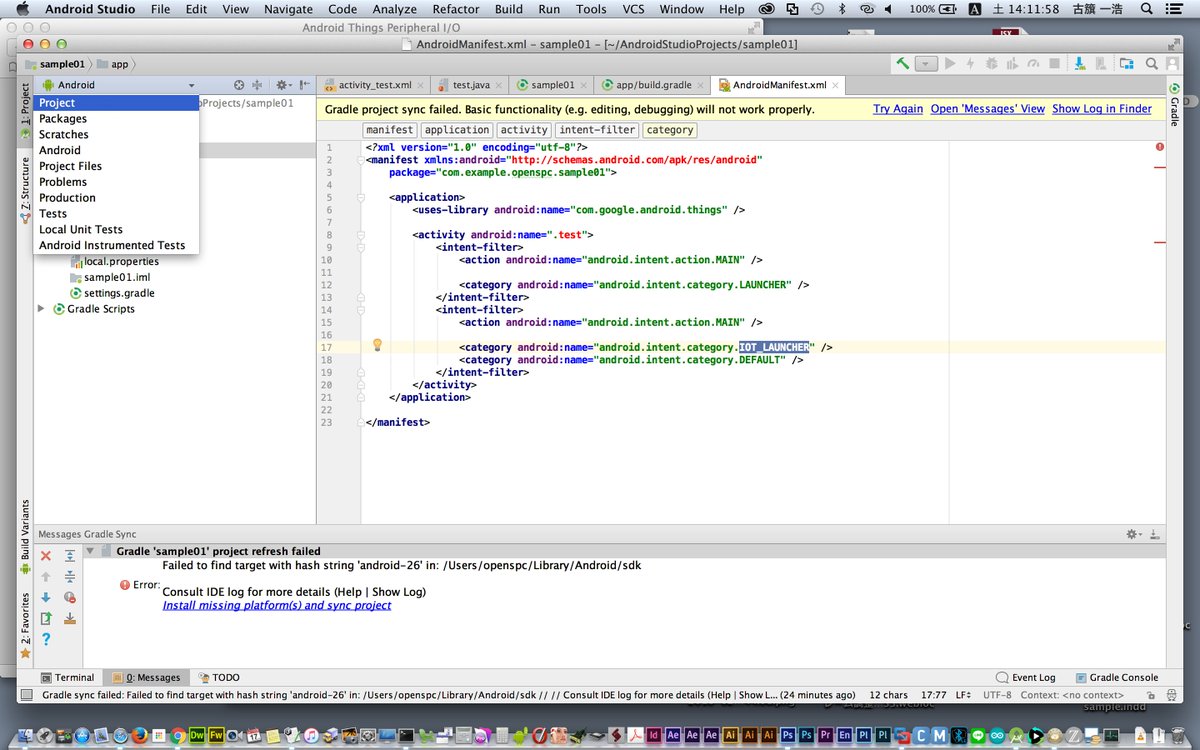This screenshot has height=750, width=1200.
Task: Click Expand All icon in Messages toolbar
Action: (70, 556)
